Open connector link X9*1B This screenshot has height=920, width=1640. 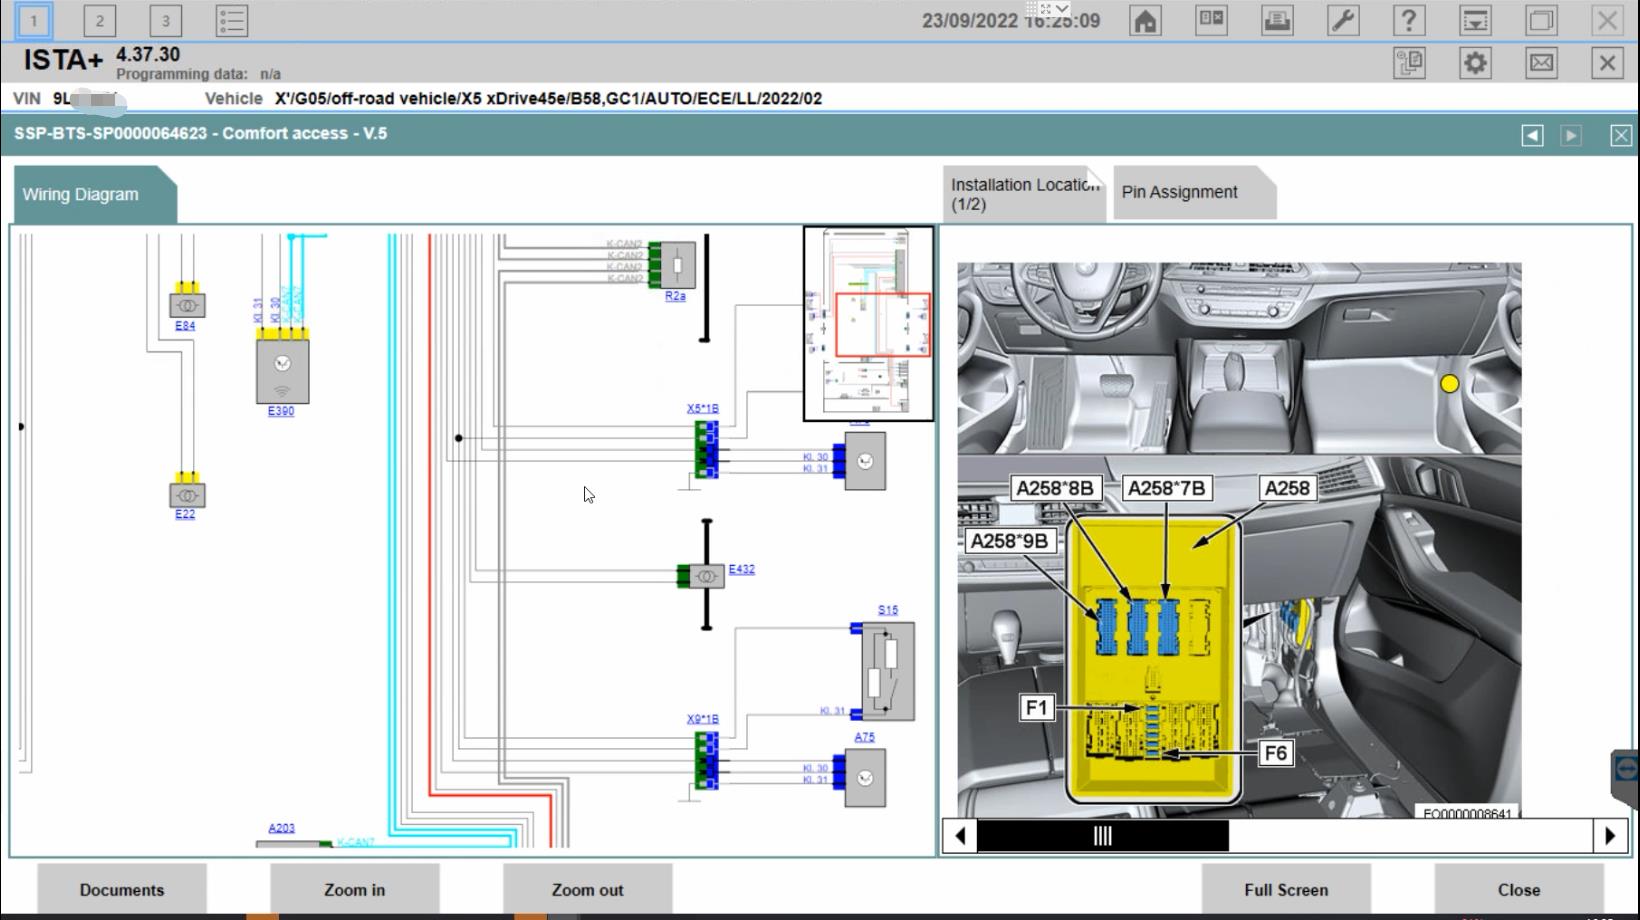coord(702,719)
